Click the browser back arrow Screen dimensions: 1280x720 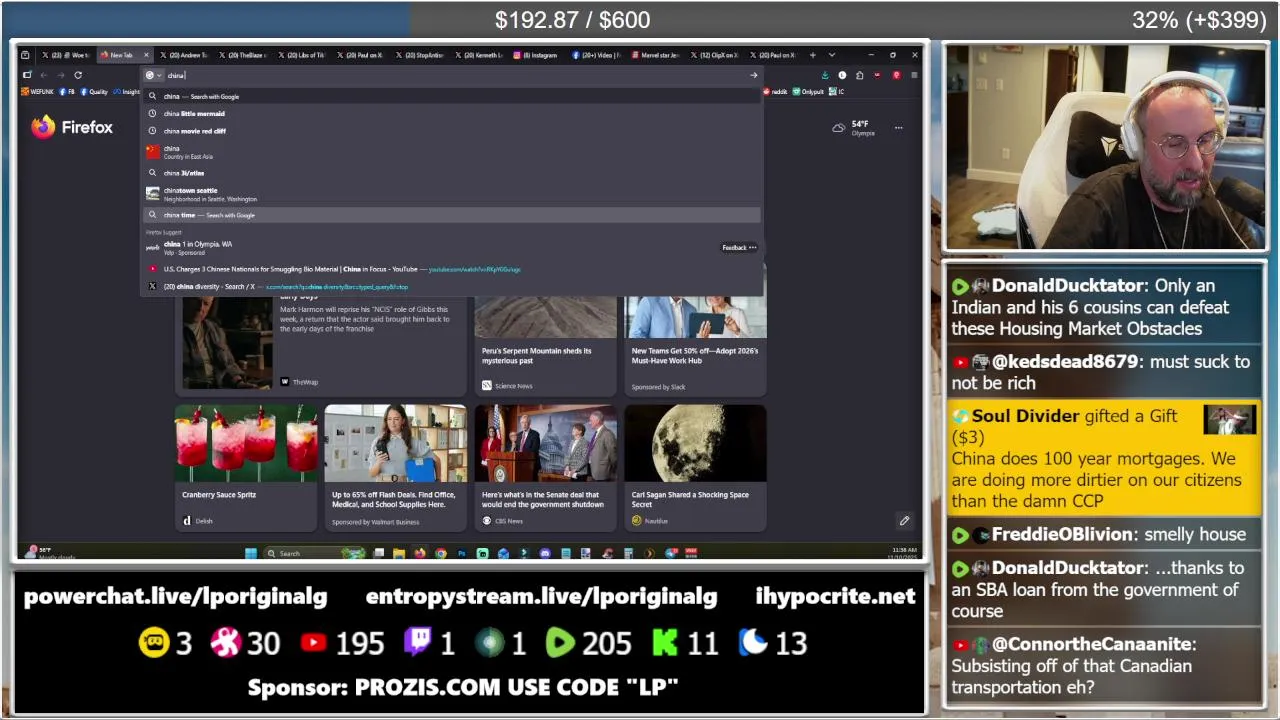44,75
